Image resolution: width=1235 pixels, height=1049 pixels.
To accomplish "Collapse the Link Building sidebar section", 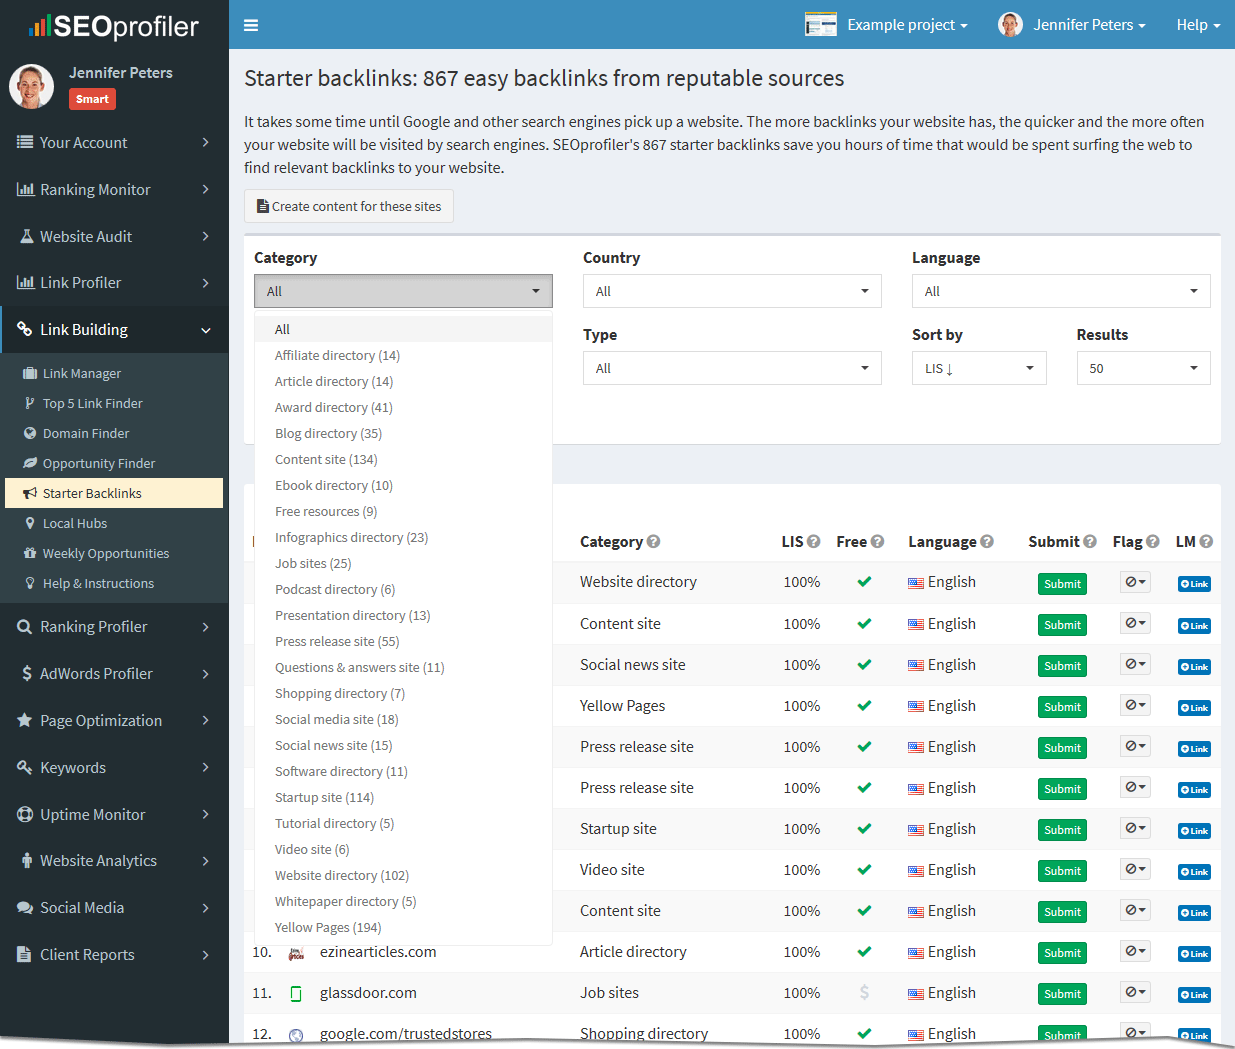I will (114, 329).
